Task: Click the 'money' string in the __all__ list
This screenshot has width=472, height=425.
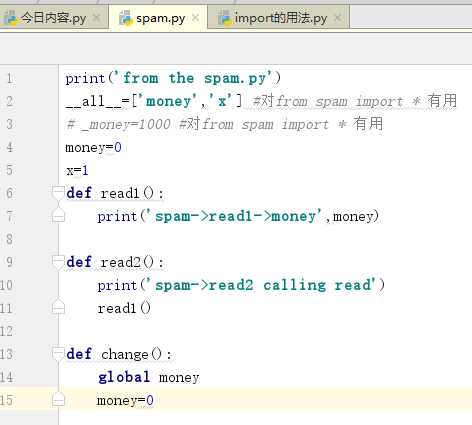Action: click(168, 101)
